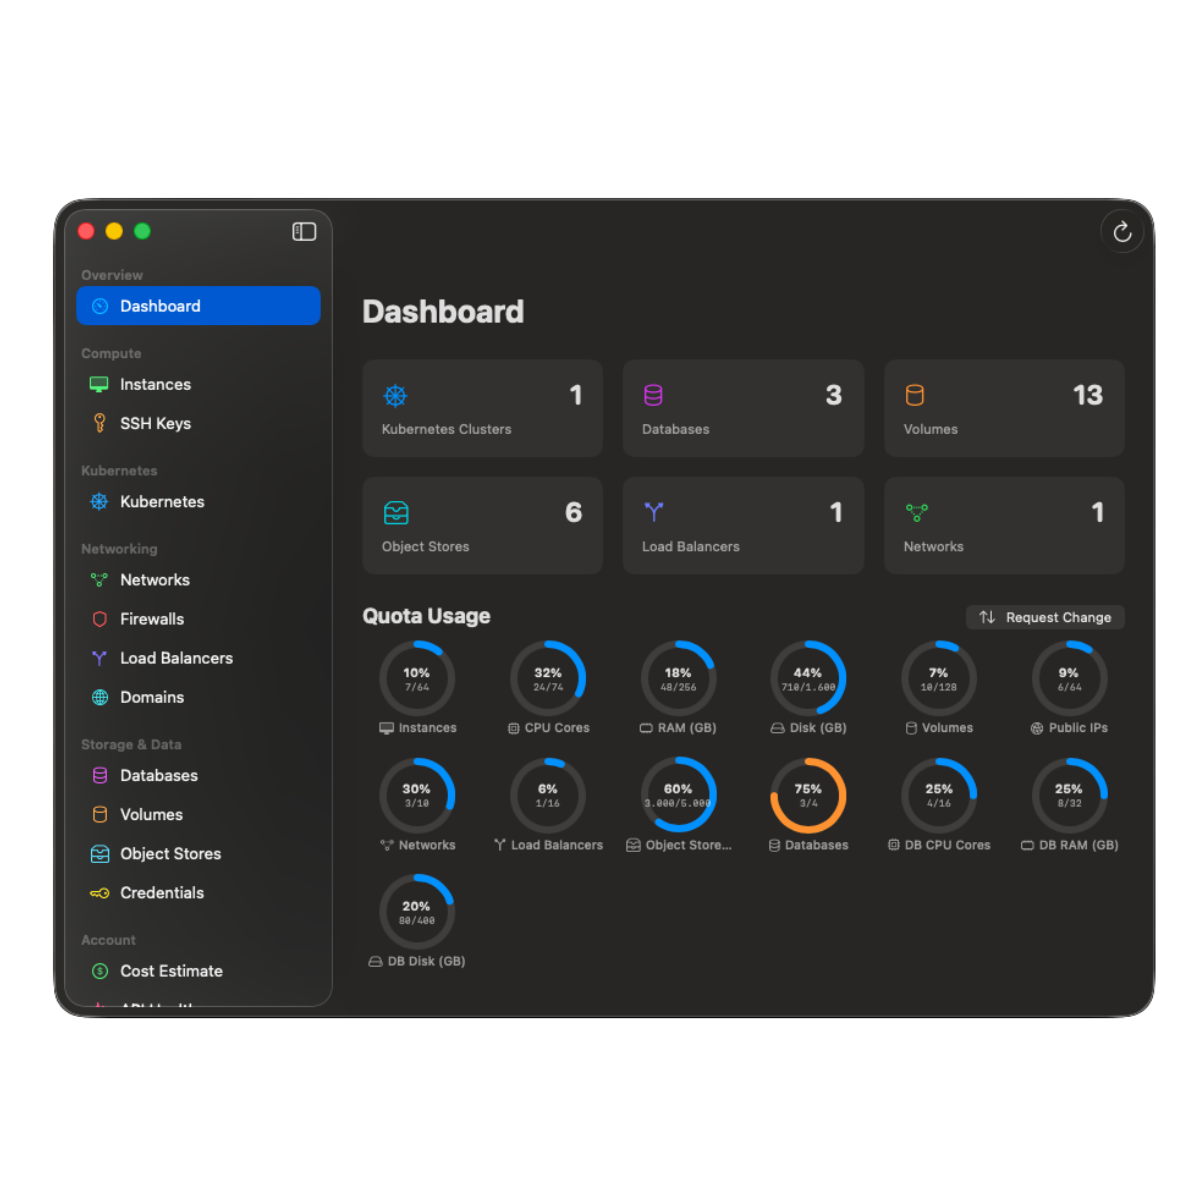This screenshot has height=1200, width=1200.
Task: Click the DB Disk (GB) 20% quota ring
Action: 417,912
